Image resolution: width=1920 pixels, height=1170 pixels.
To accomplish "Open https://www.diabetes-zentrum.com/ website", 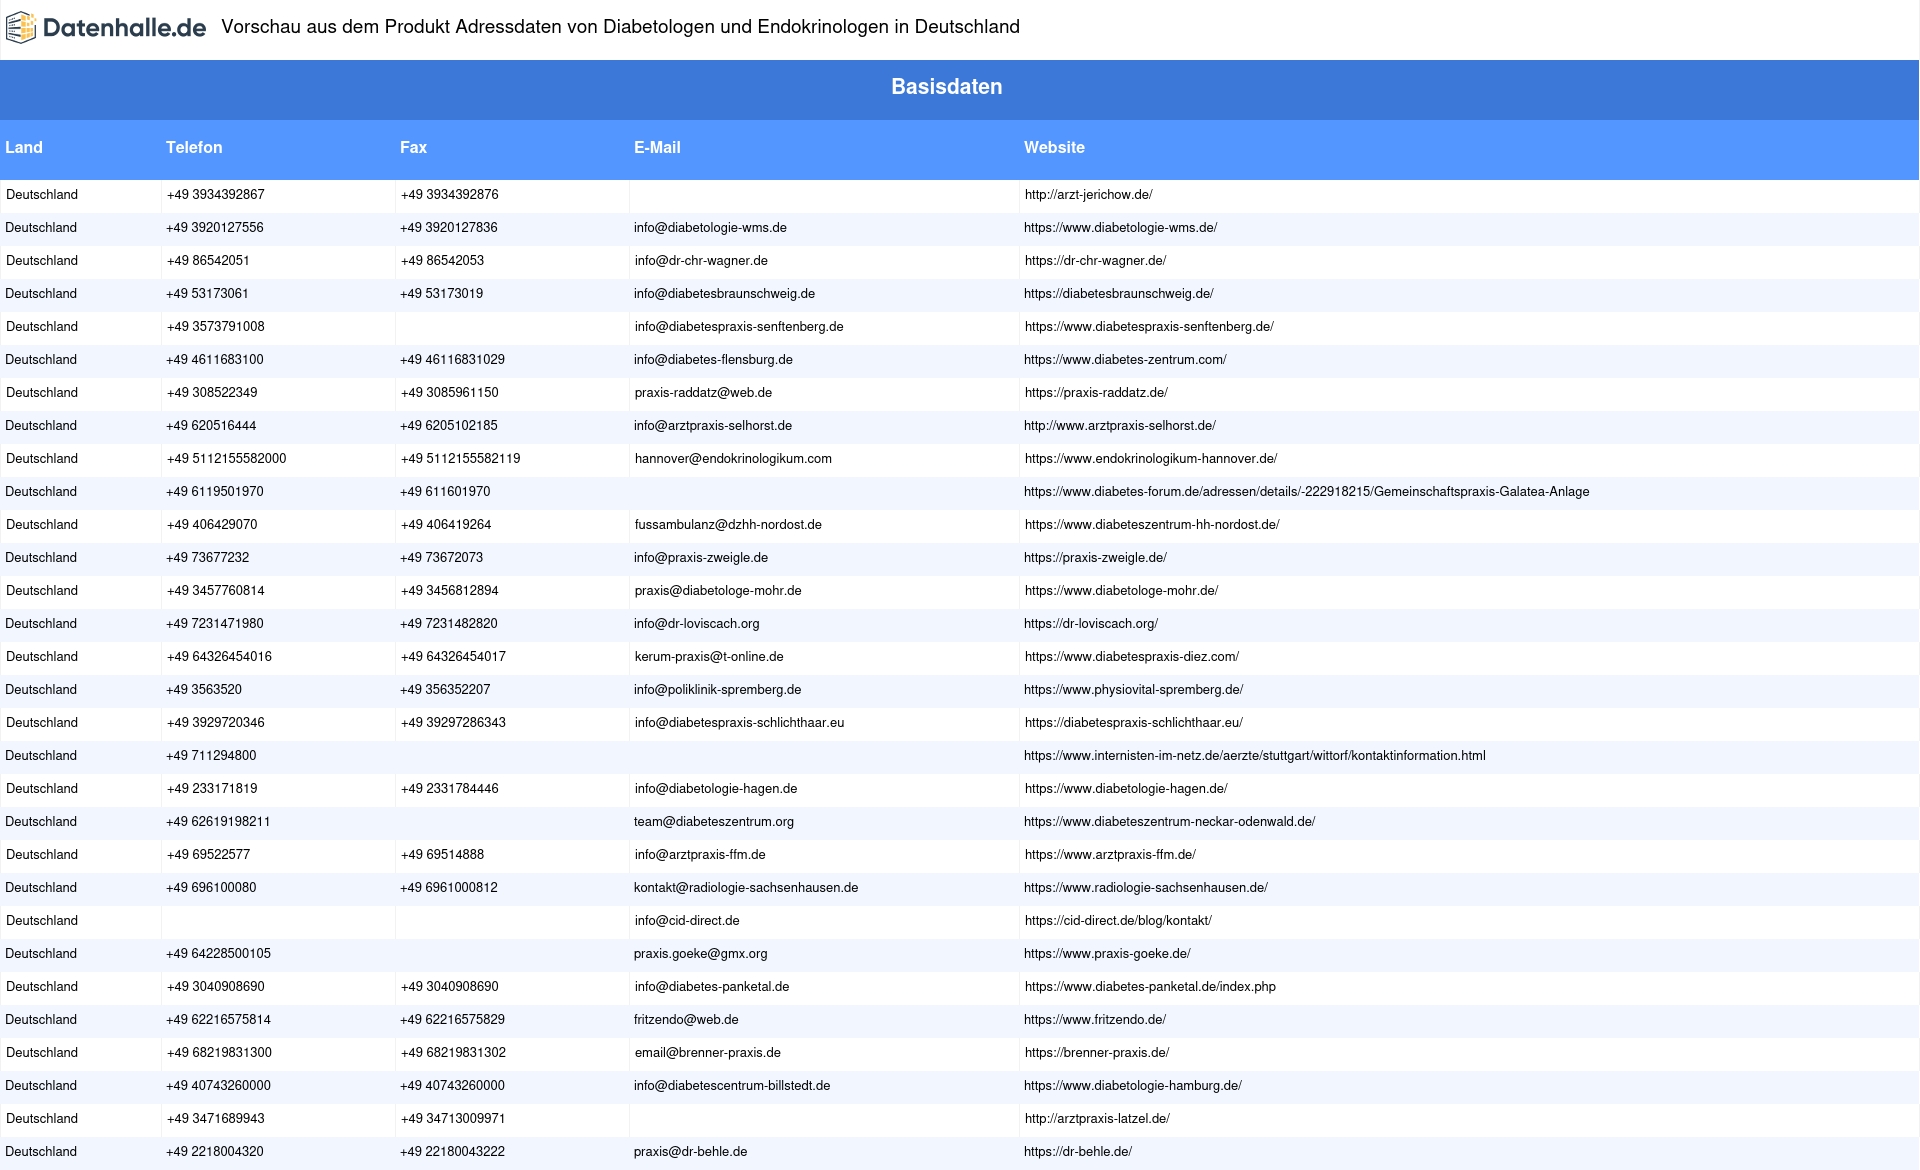I will pyautogui.click(x=1125, y=360).
